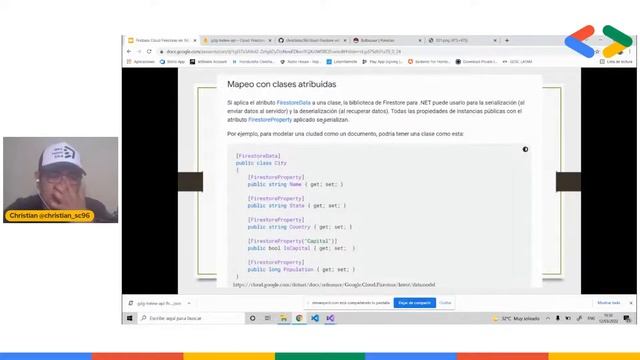This screenshot has height=360, width=640.
Task: Open the Aplicaciones bookmarks shortcut
Action: 140,62
